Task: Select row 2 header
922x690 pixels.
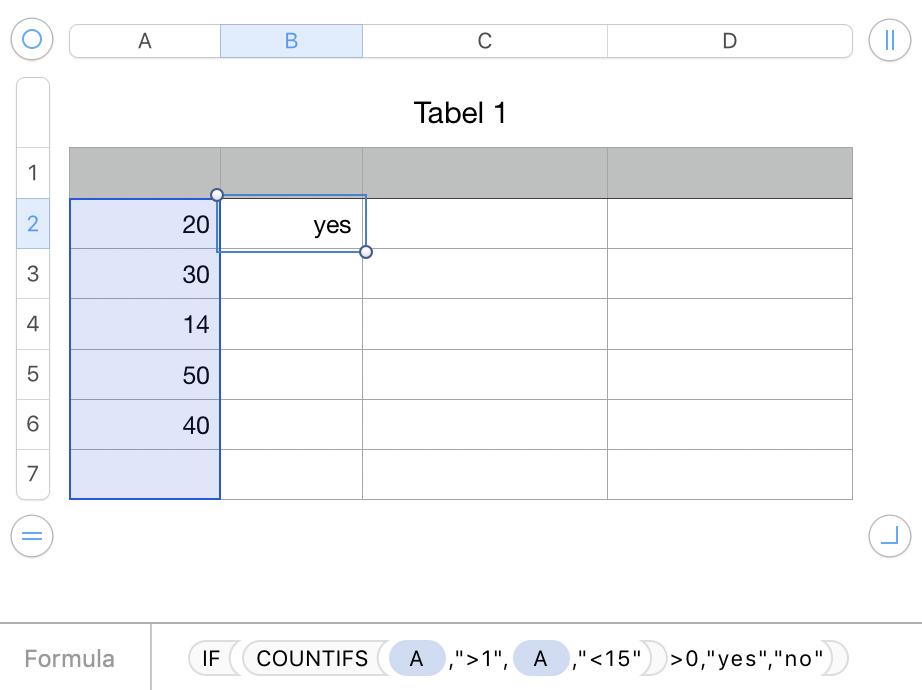Action: coord(33,223)
